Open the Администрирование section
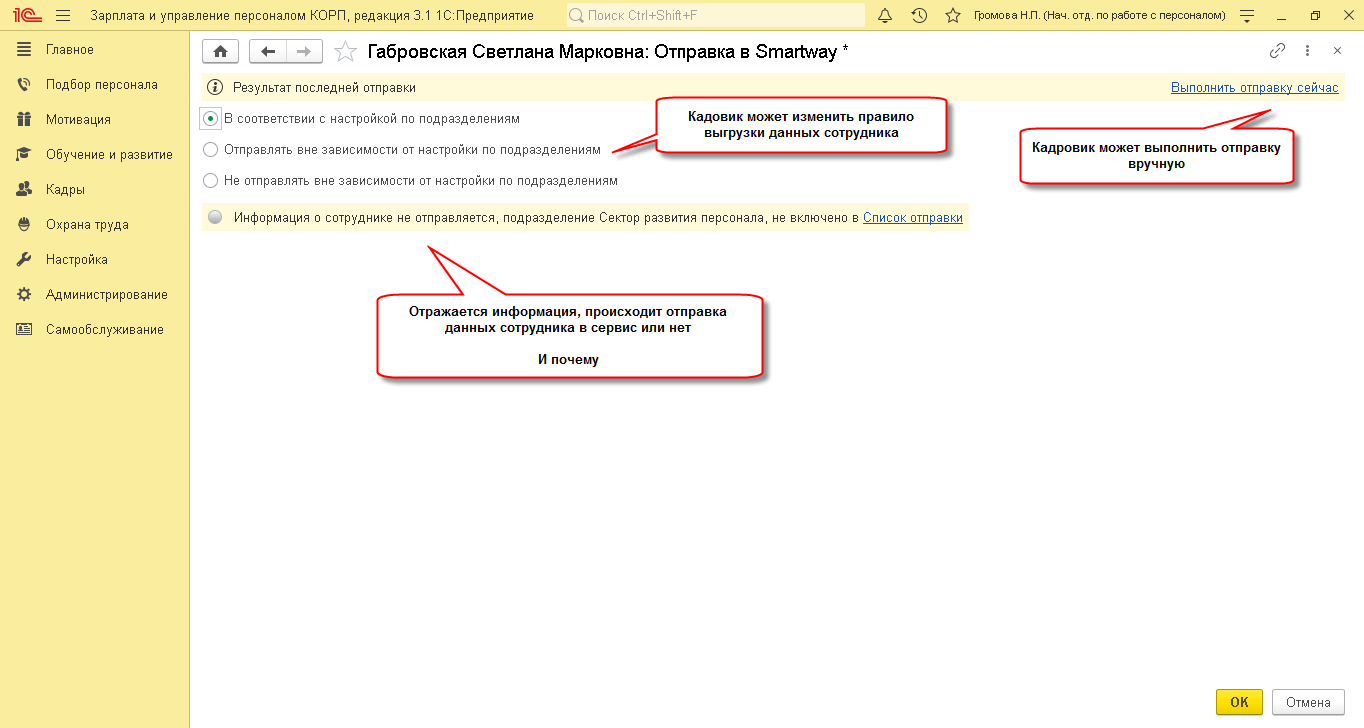The width and height of the screenshot is (1364, 728). [94, 295]
